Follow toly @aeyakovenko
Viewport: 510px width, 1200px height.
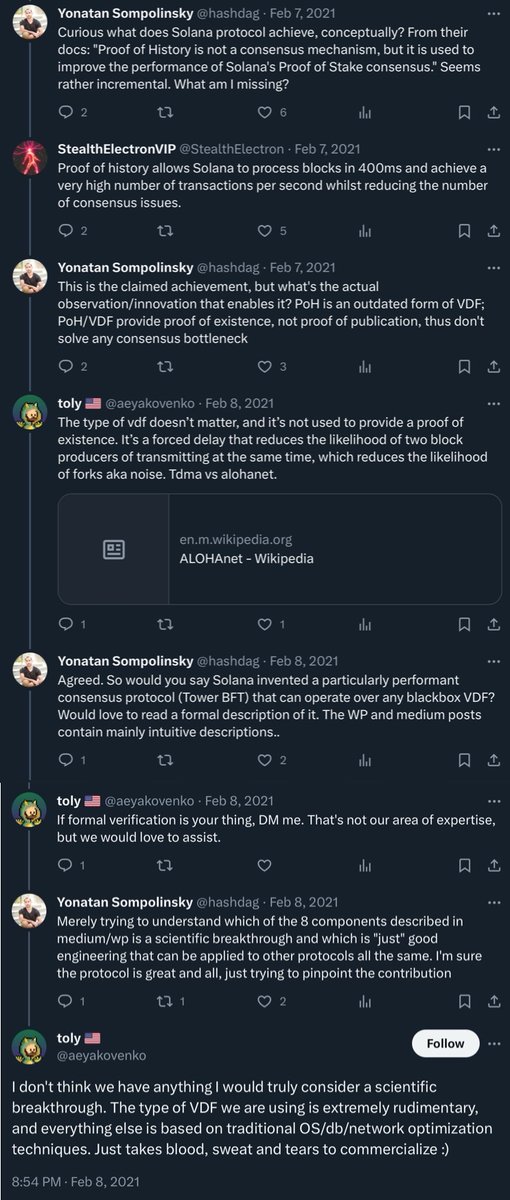pos(445,1043)
